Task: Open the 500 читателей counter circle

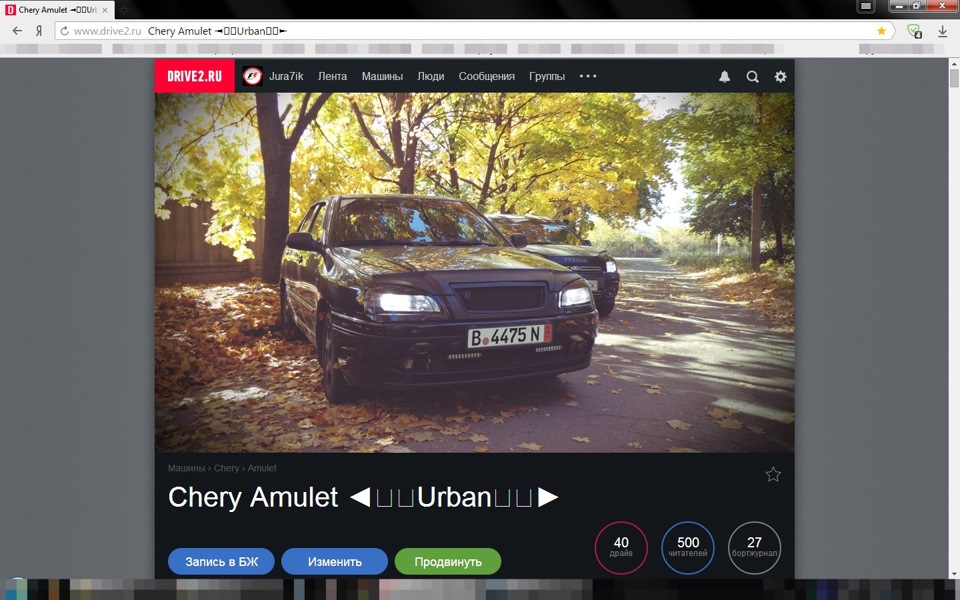Action: [x=688, y=547]
